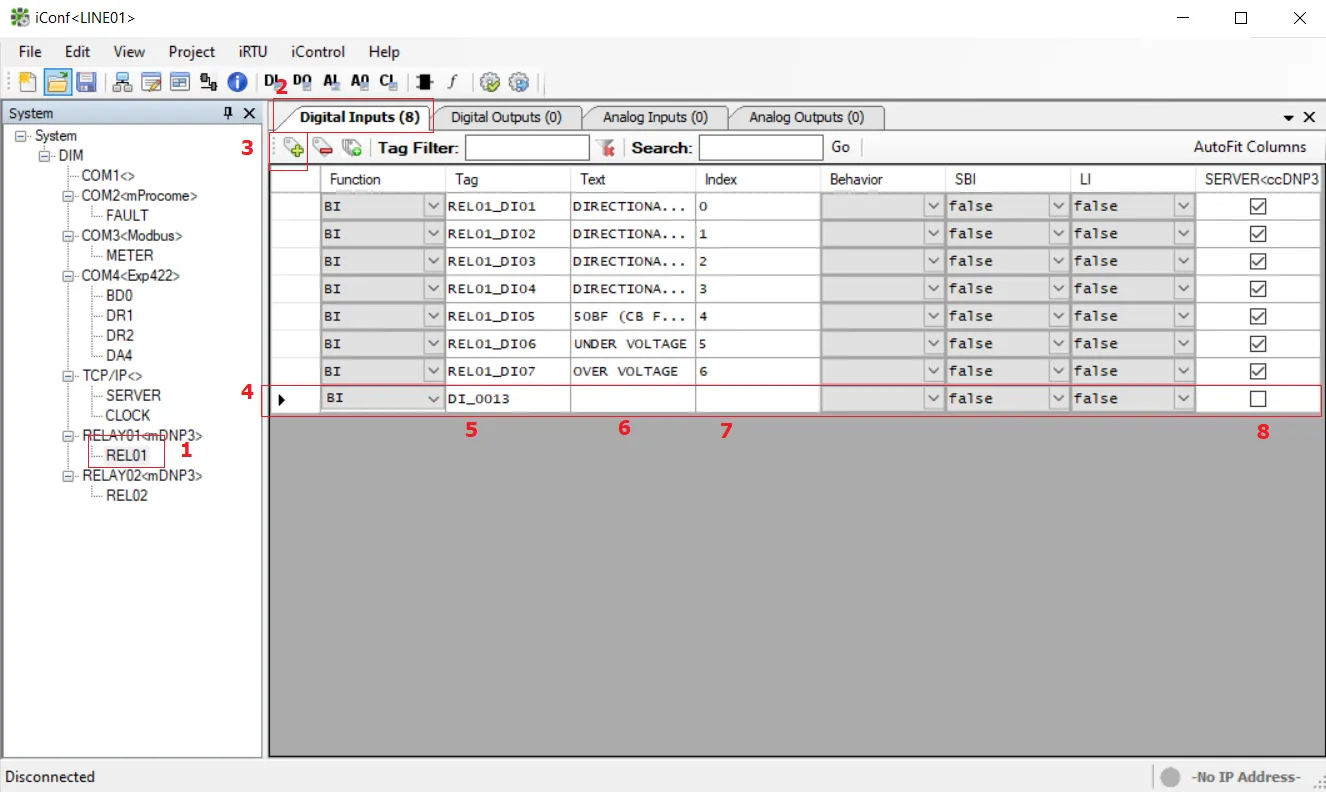Uncheck the SERVER checkbox for REL01_DI03
1326x792 pixels.
[1258, 261]
